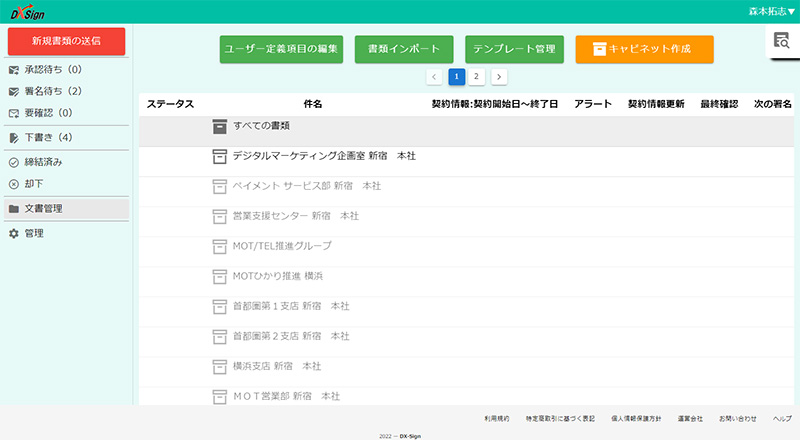
Task: Select MOTひかり推進 横浜 row
Action: [x=466, y=282]
